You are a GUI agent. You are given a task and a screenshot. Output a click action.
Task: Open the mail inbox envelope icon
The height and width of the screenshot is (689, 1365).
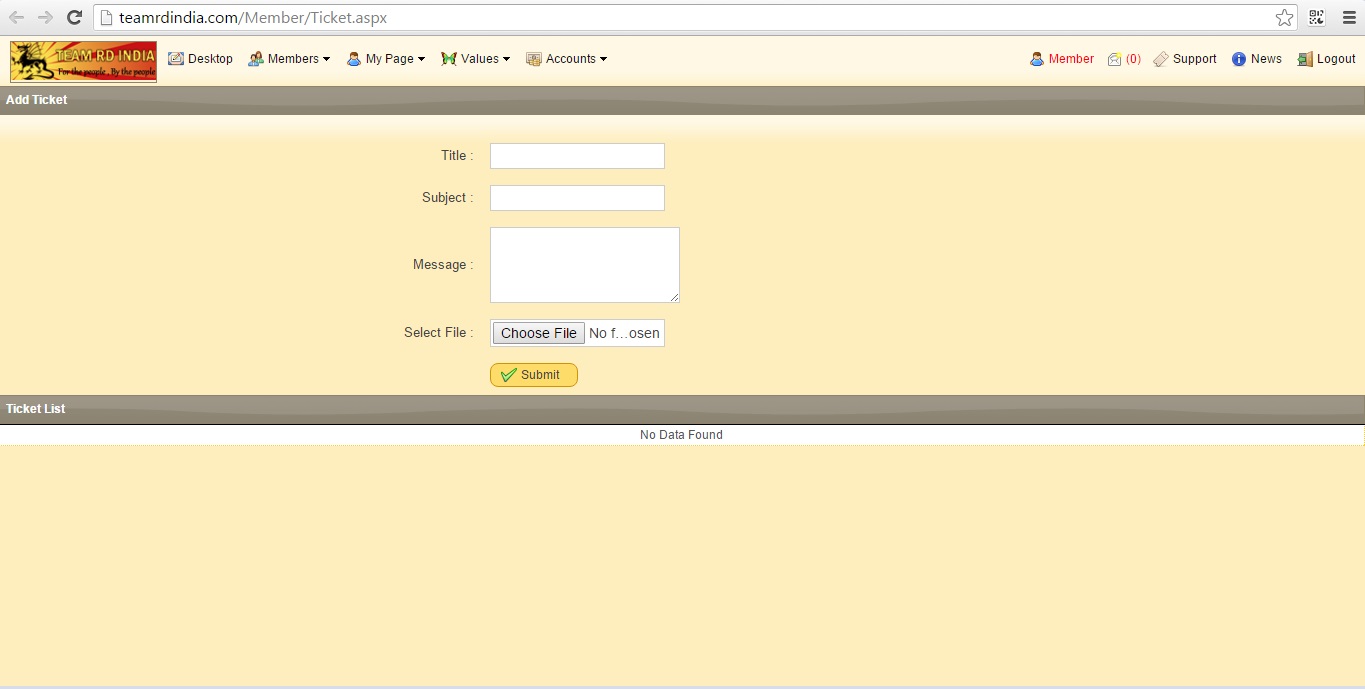tap(1114, 59)
